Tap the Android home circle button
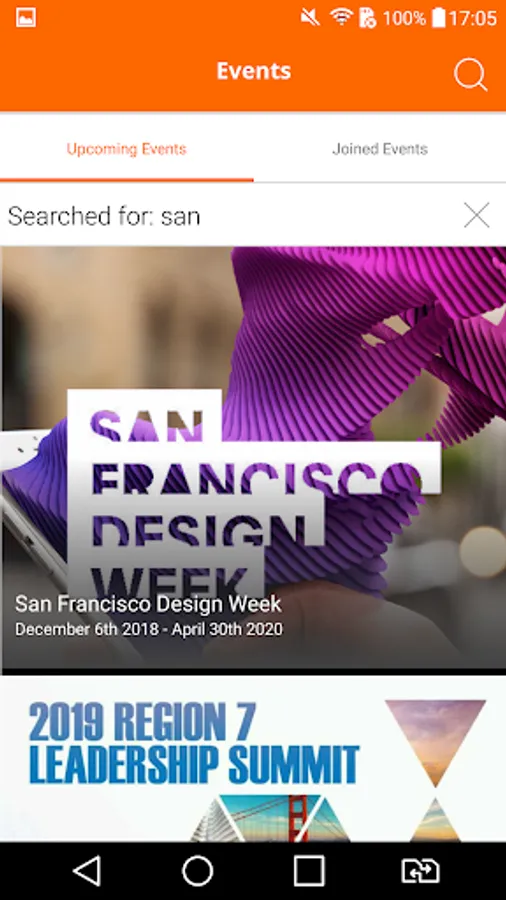Screen dimensions: 506x900 pos(198,871)
